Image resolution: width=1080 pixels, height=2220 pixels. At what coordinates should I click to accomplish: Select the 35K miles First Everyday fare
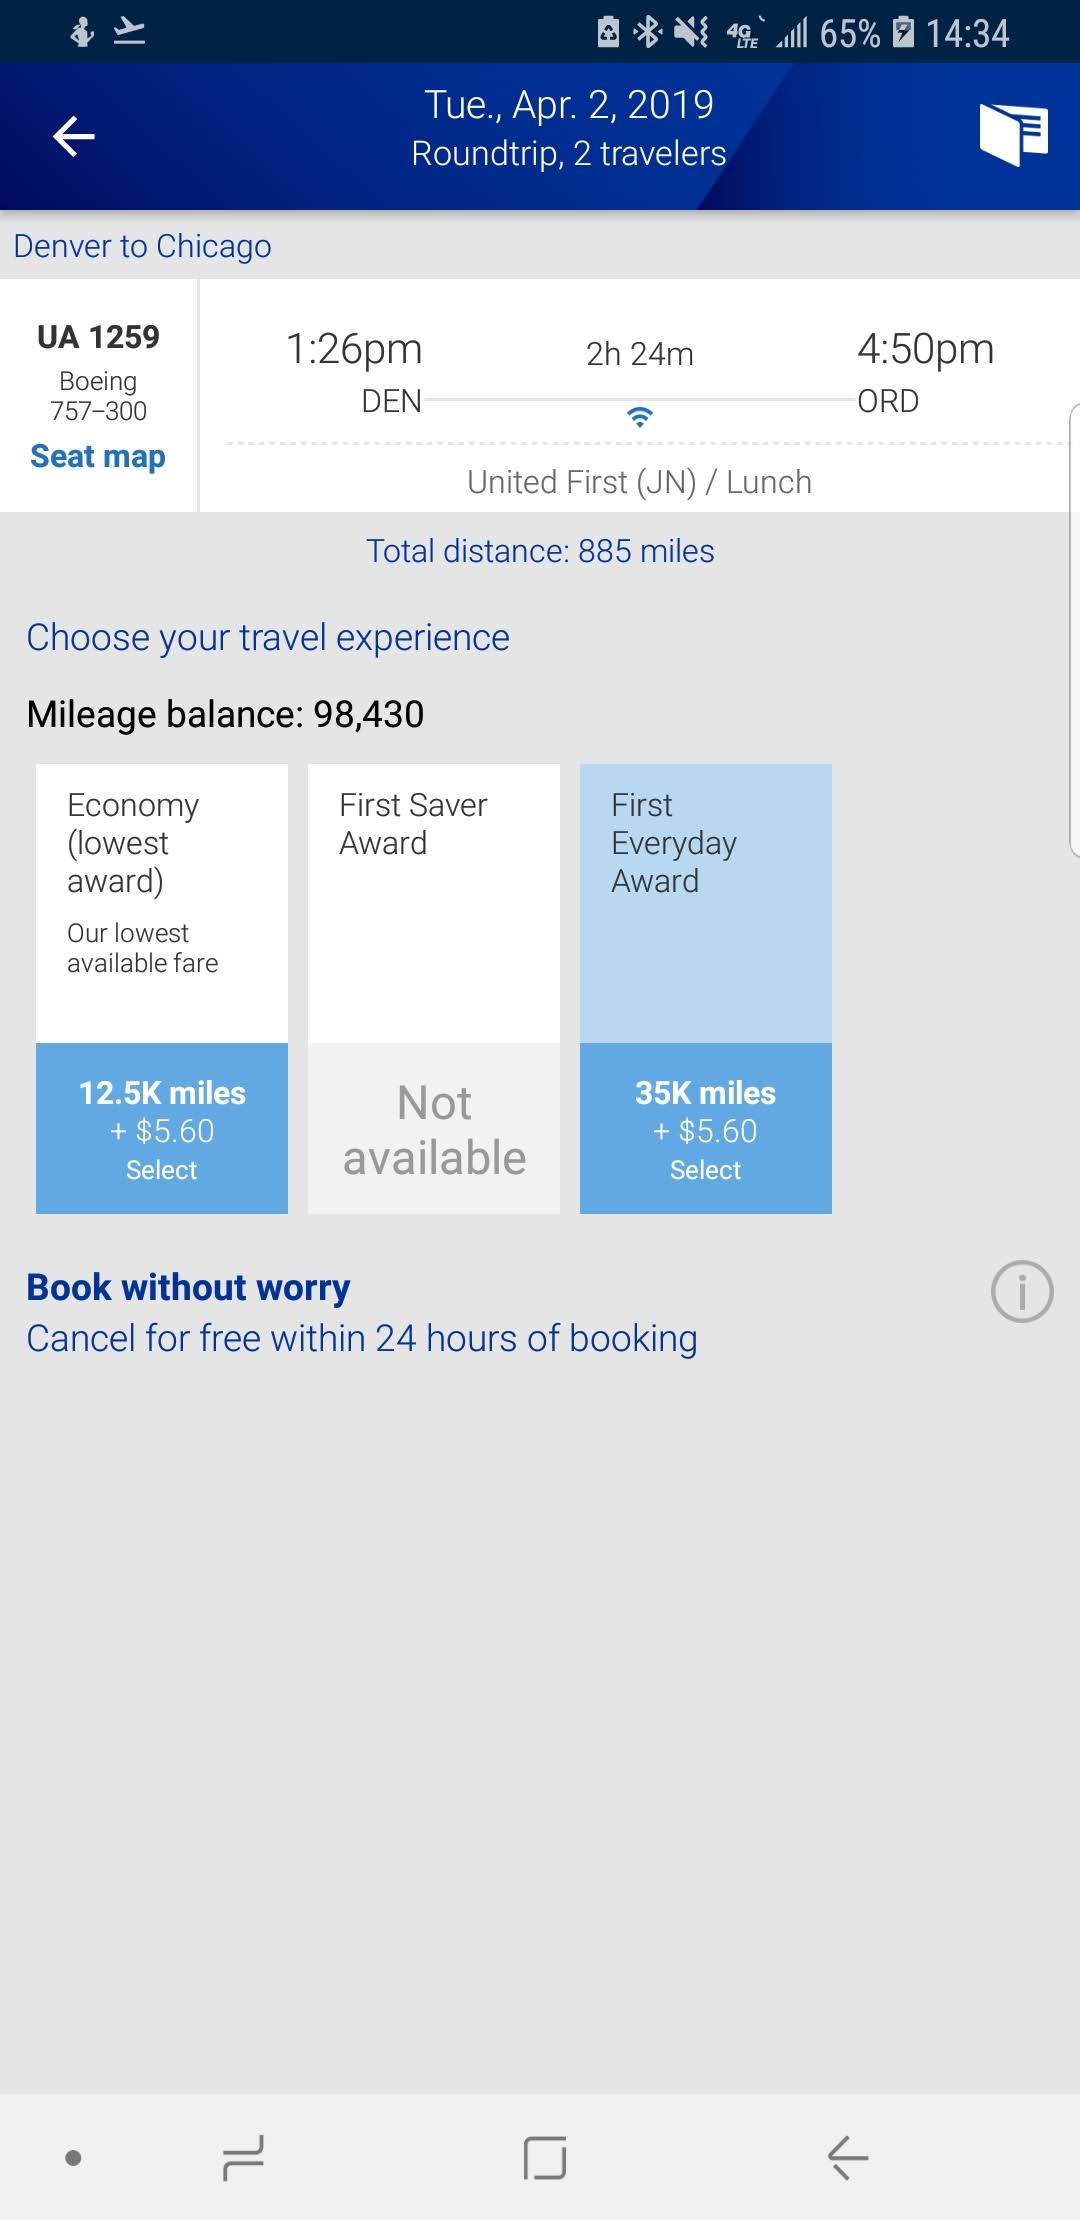pyautogui.click(x=706, y=1129)
